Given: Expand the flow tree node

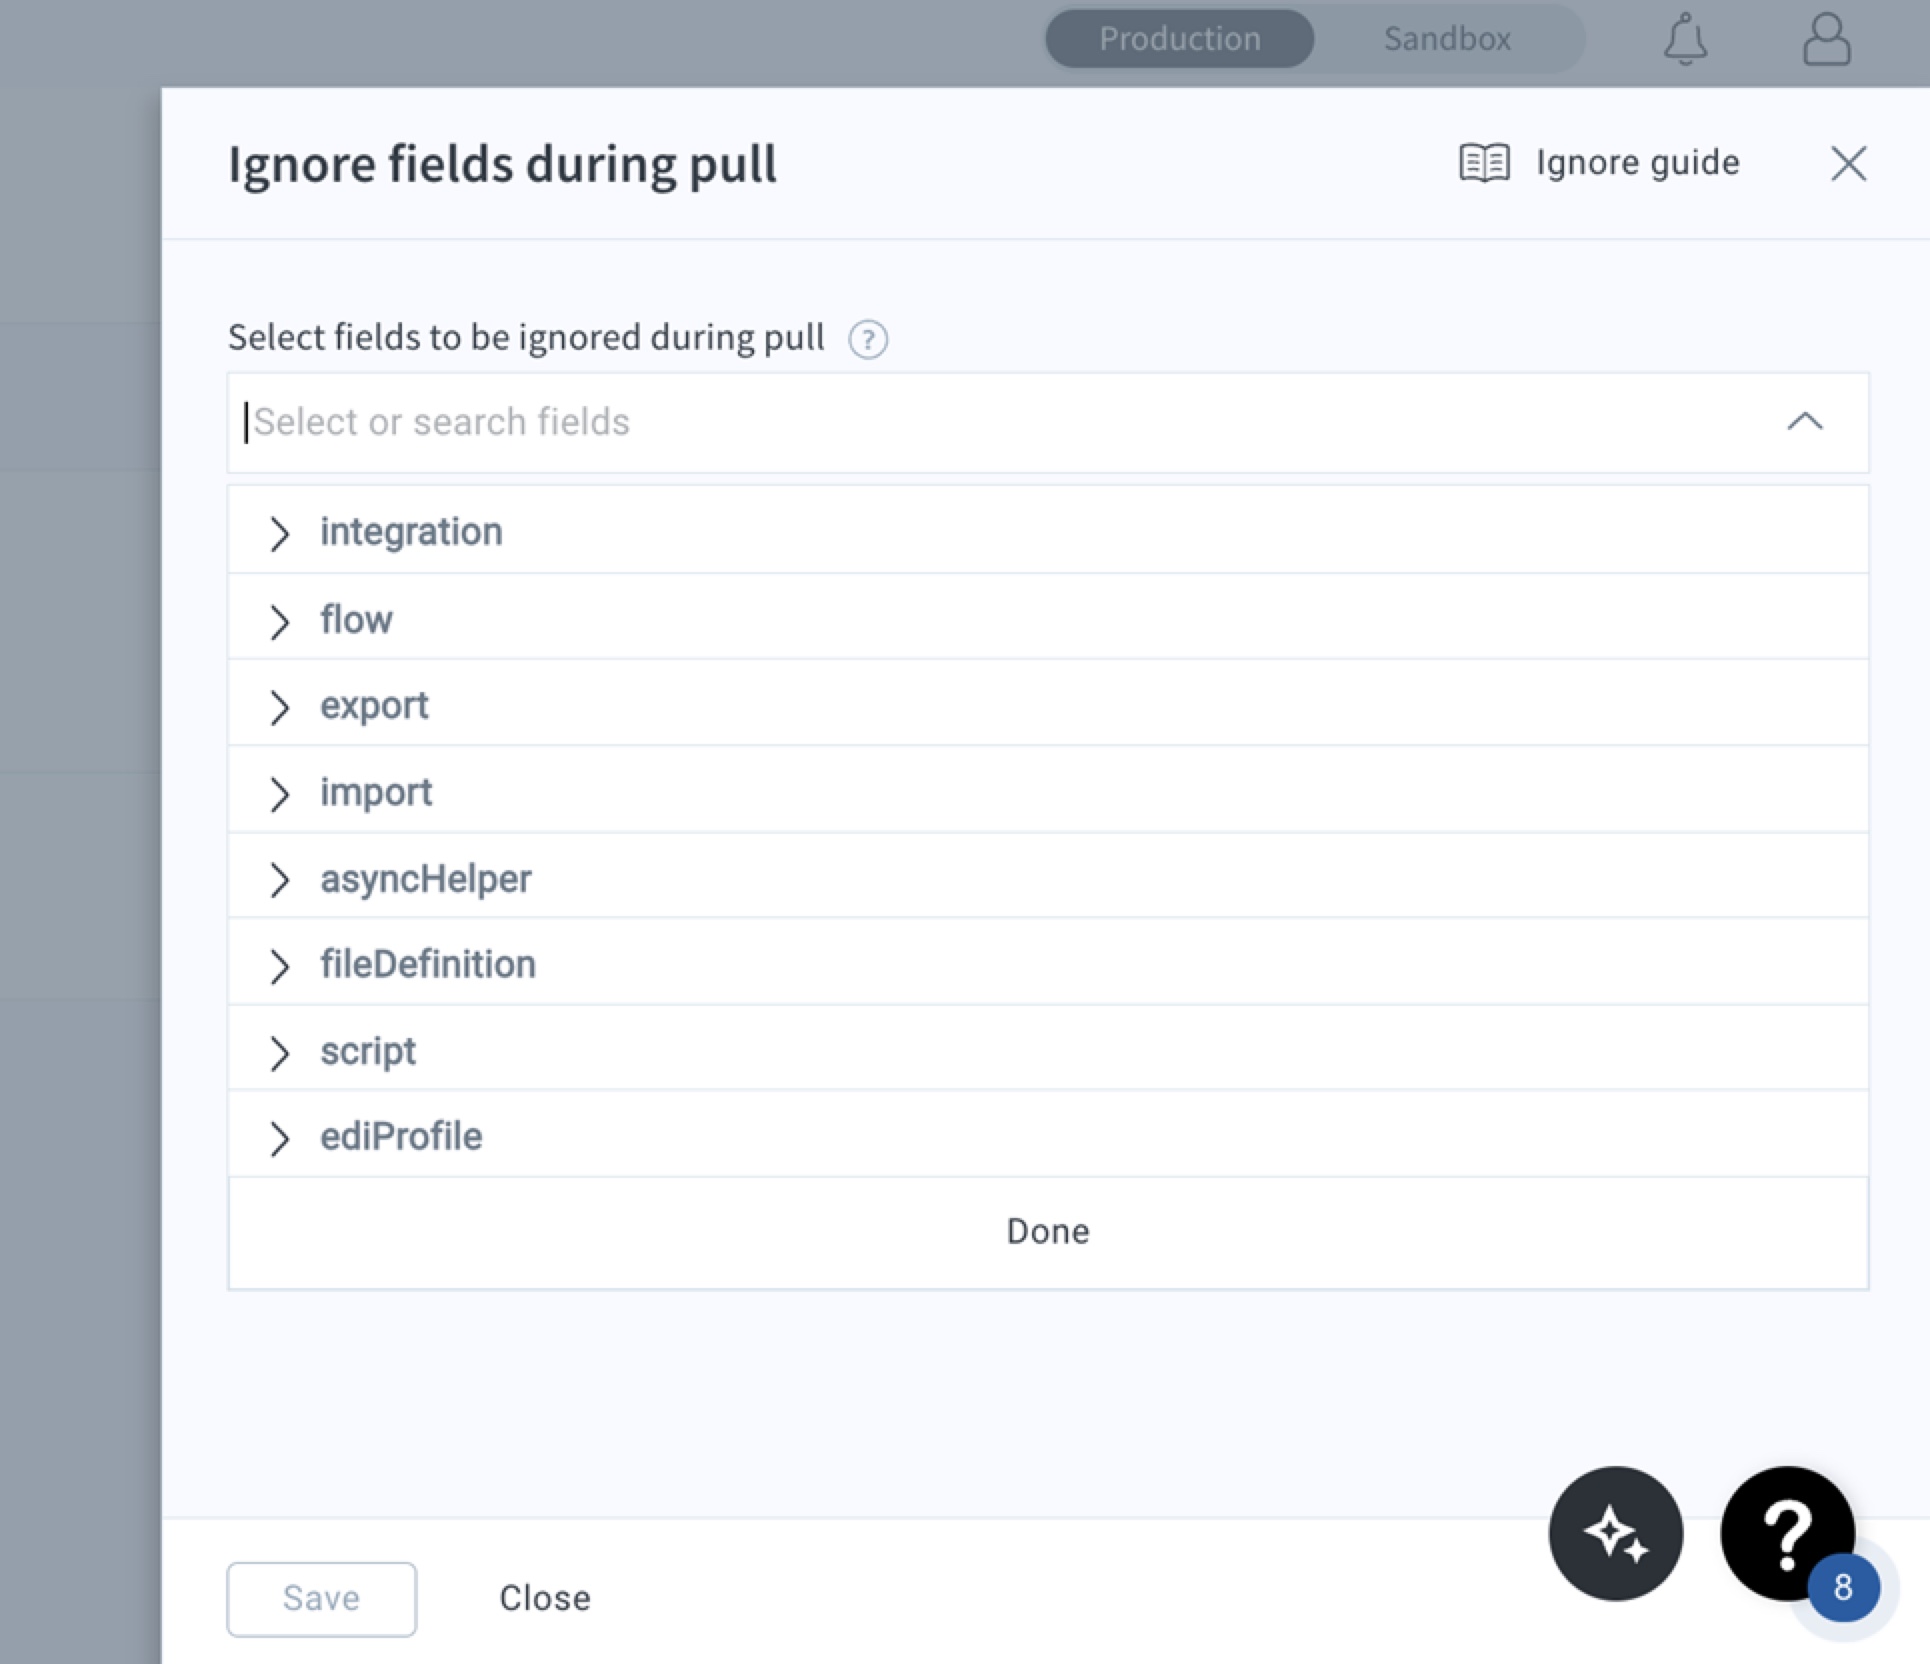Looking at the screenshot, I should [x=279, y=621].
